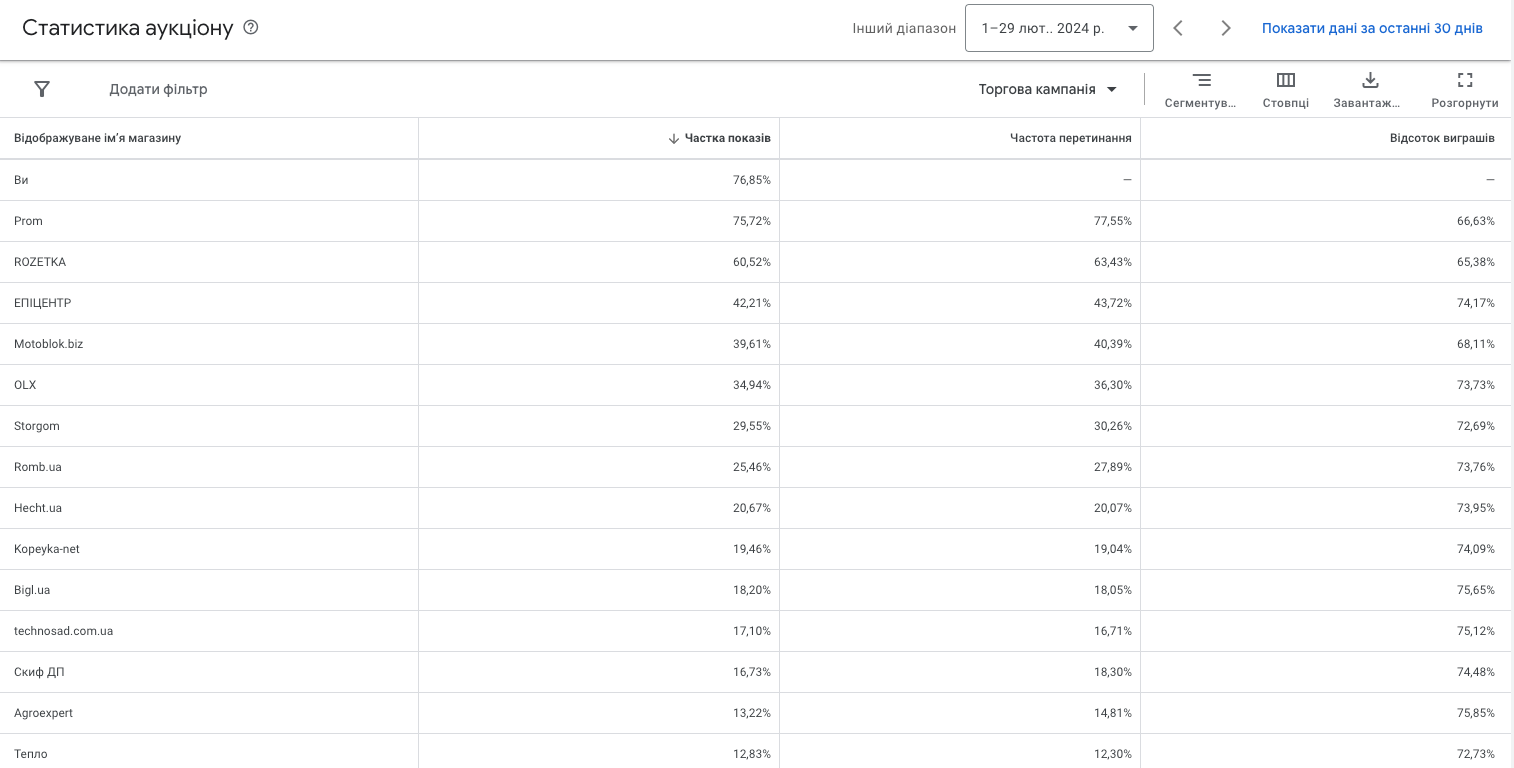1514x768 pixels.
Task: Open the date range dropdown 1–29 лют. 2024
Action: click(x=1059, y=28)
